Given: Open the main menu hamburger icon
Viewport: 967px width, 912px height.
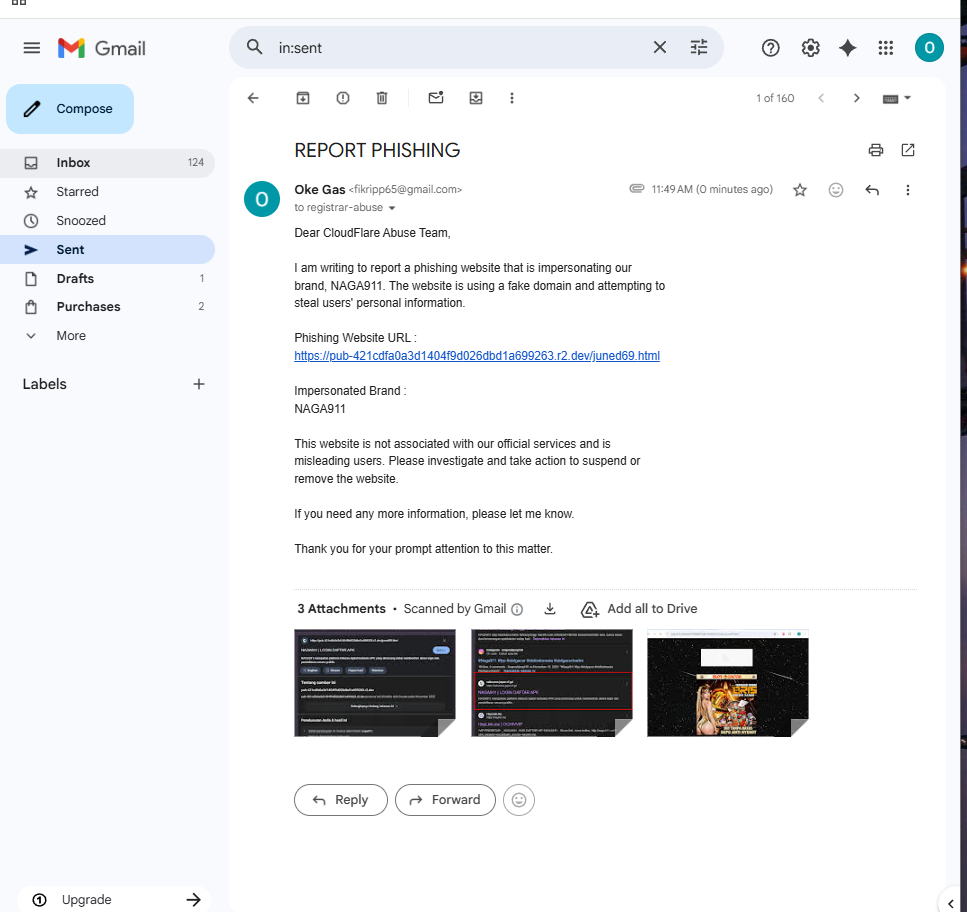Looking at the screenshot, I should pos(31,48).
